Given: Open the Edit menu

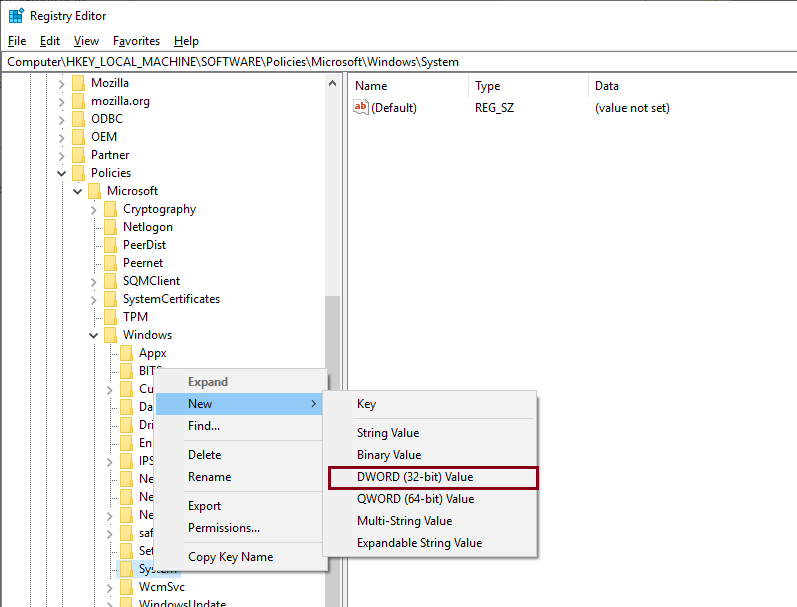Looking at the screenshot, I should click(x=50, y=41).
